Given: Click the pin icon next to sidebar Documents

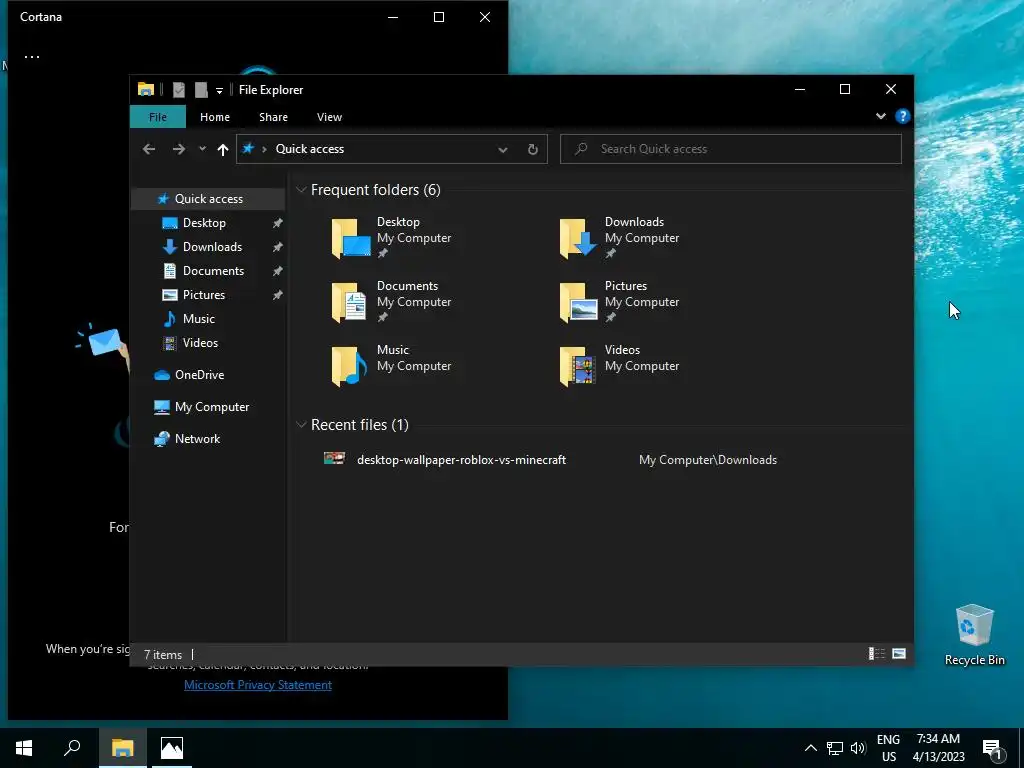Looking at the screenshot, I should point(278,271).
